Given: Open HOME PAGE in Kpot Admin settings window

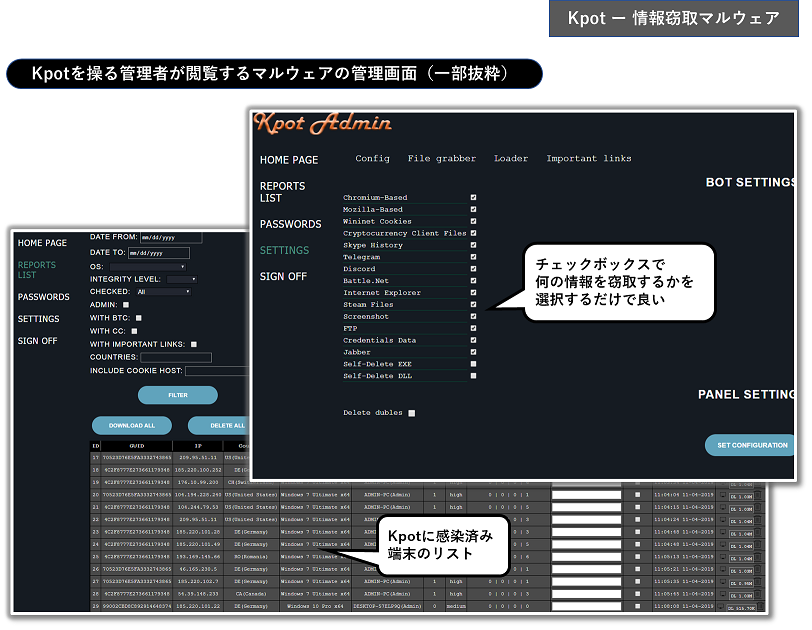Looking at the screenshot, I should tap(289, 160).
